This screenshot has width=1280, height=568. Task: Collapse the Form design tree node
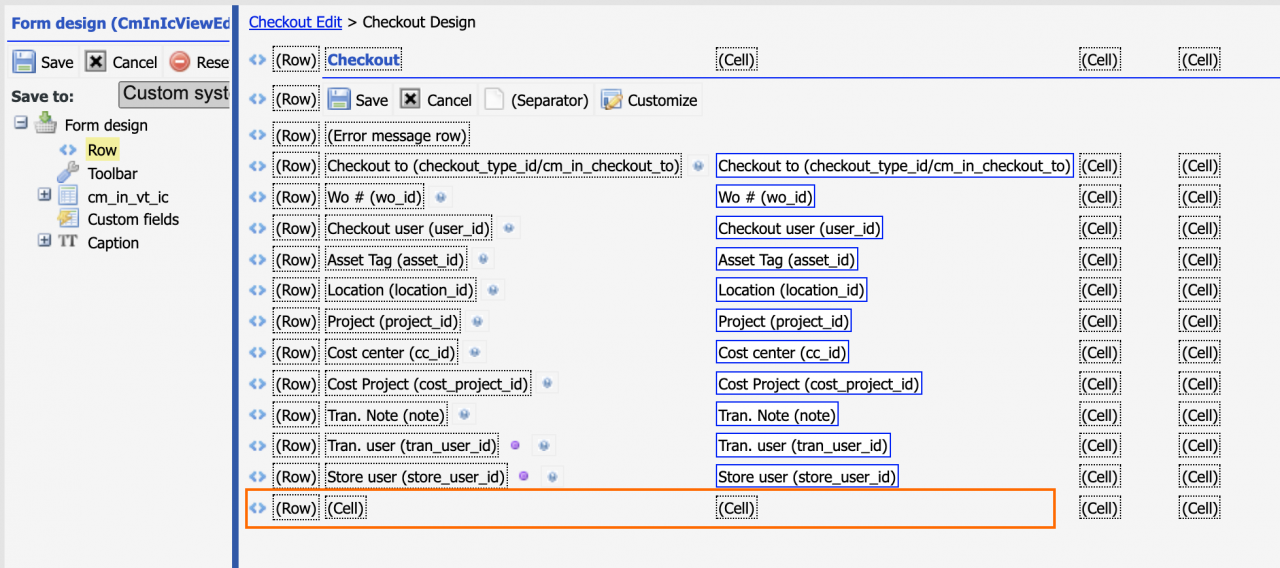[20, 123]
